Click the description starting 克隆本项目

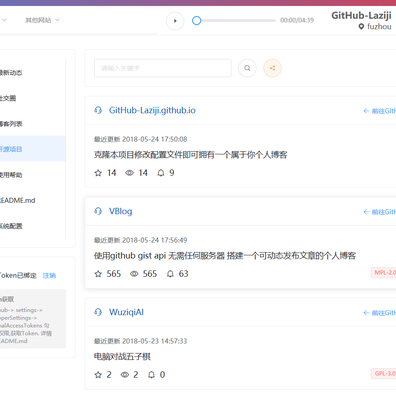191,155
